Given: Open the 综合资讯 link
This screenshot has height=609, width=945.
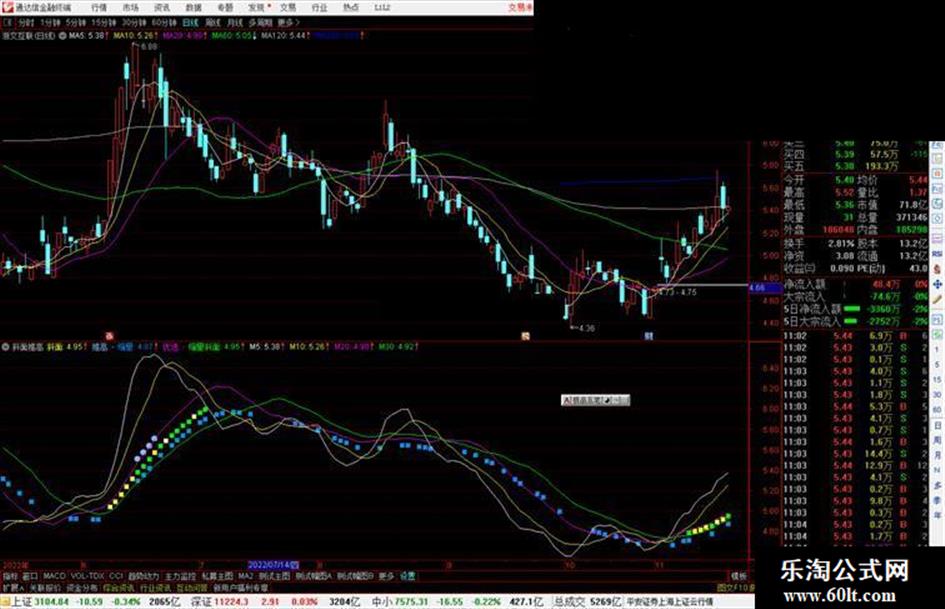Looking at the screenshot, I should pyautogui.click(x=119, y=587).
